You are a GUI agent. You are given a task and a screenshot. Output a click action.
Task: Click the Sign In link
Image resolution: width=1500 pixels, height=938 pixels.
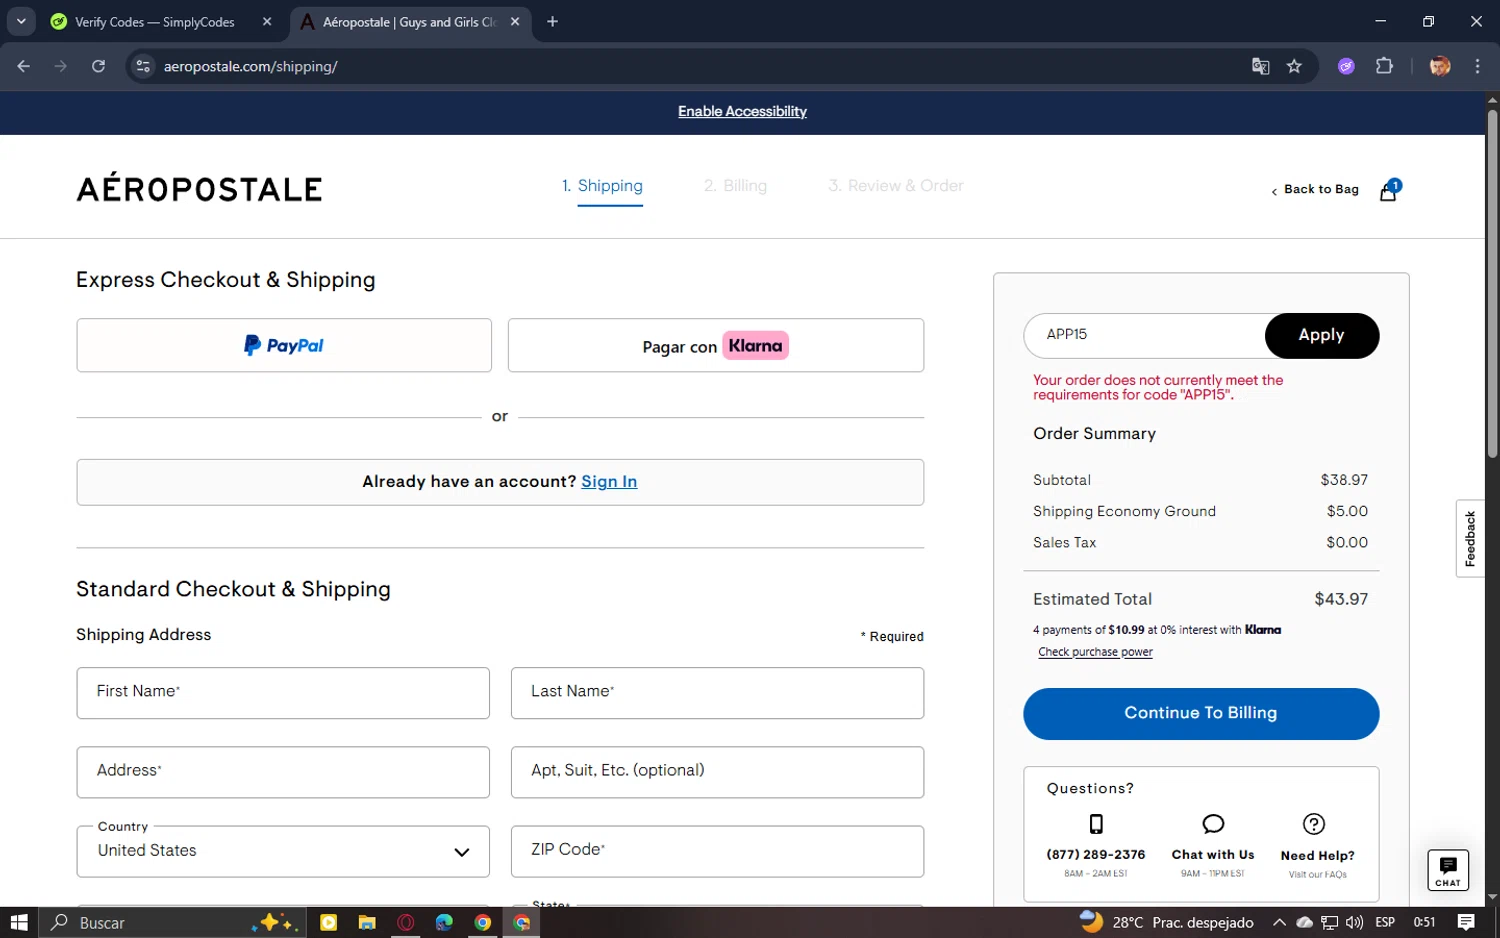tap(609, 482)
